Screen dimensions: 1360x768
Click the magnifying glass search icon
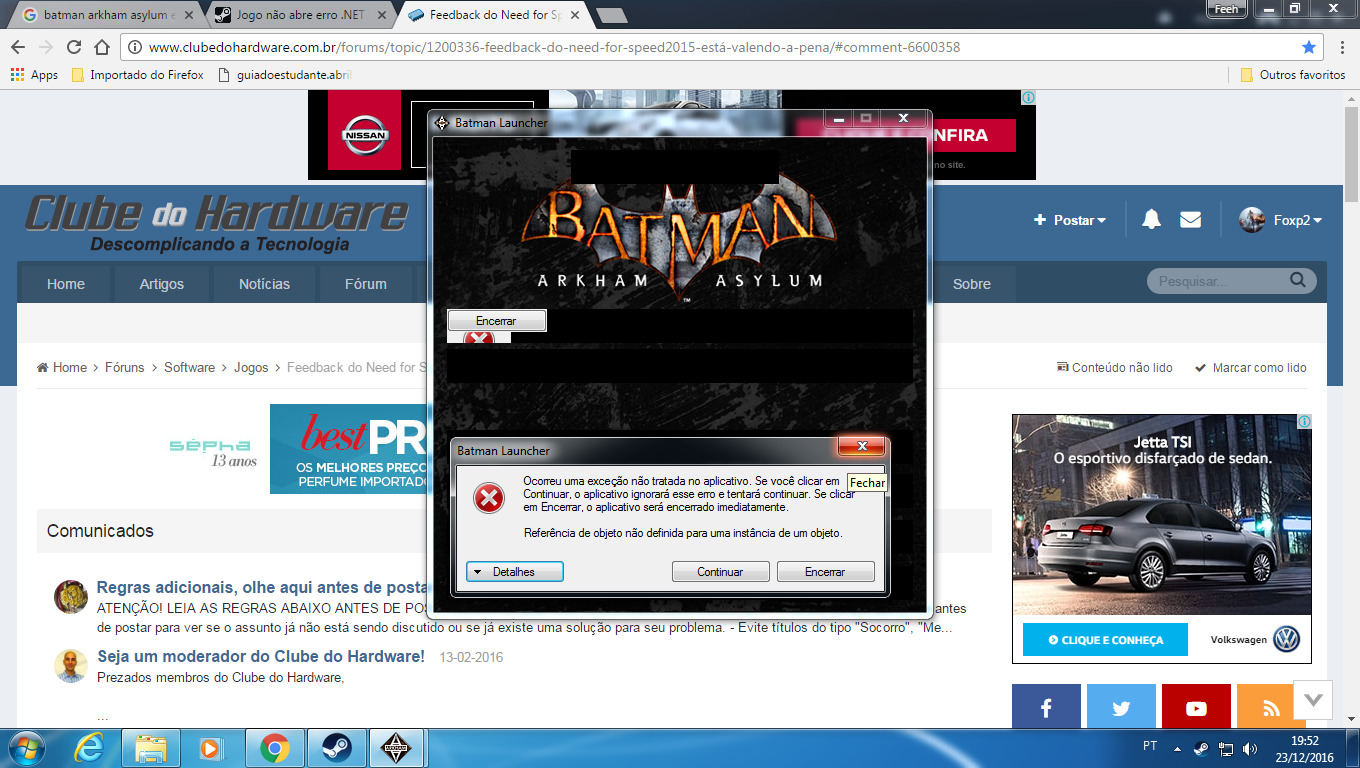[x=1298, y=280]
